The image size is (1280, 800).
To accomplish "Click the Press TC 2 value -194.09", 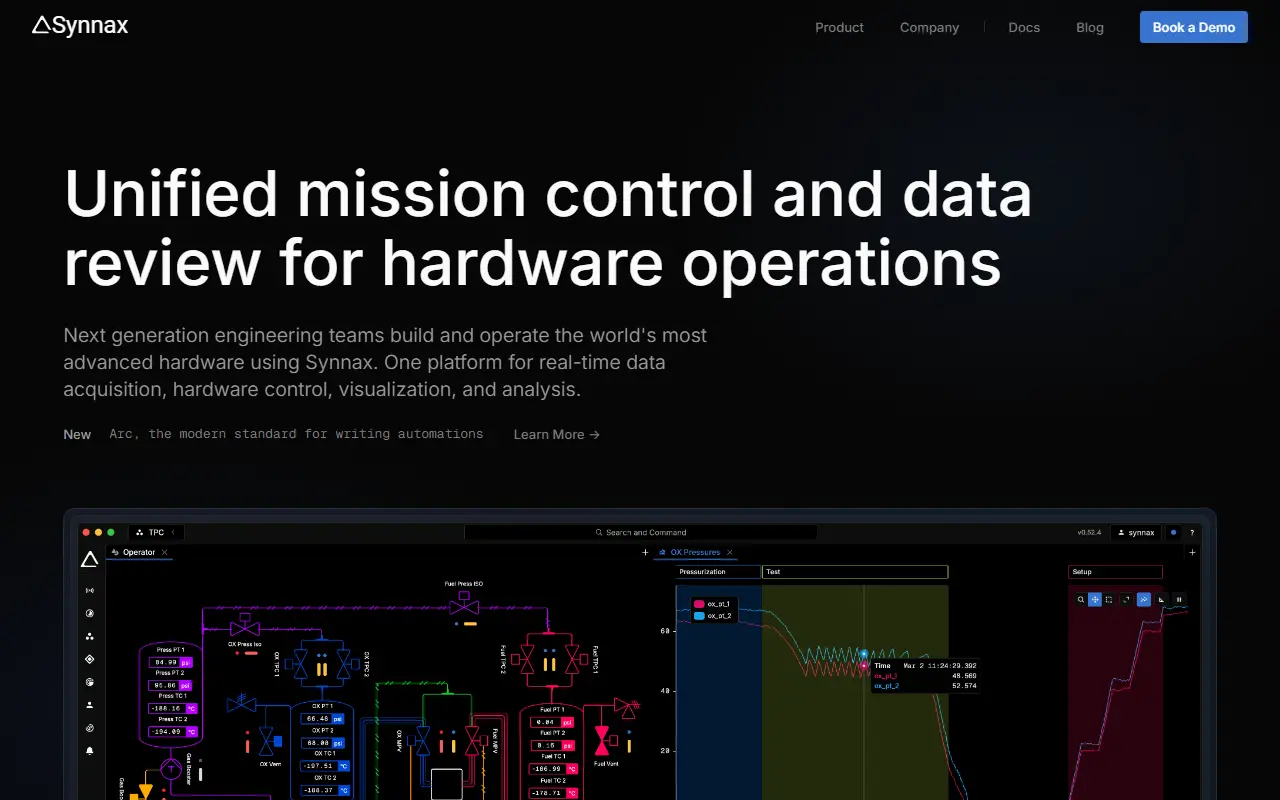I will tap(167, 731).
